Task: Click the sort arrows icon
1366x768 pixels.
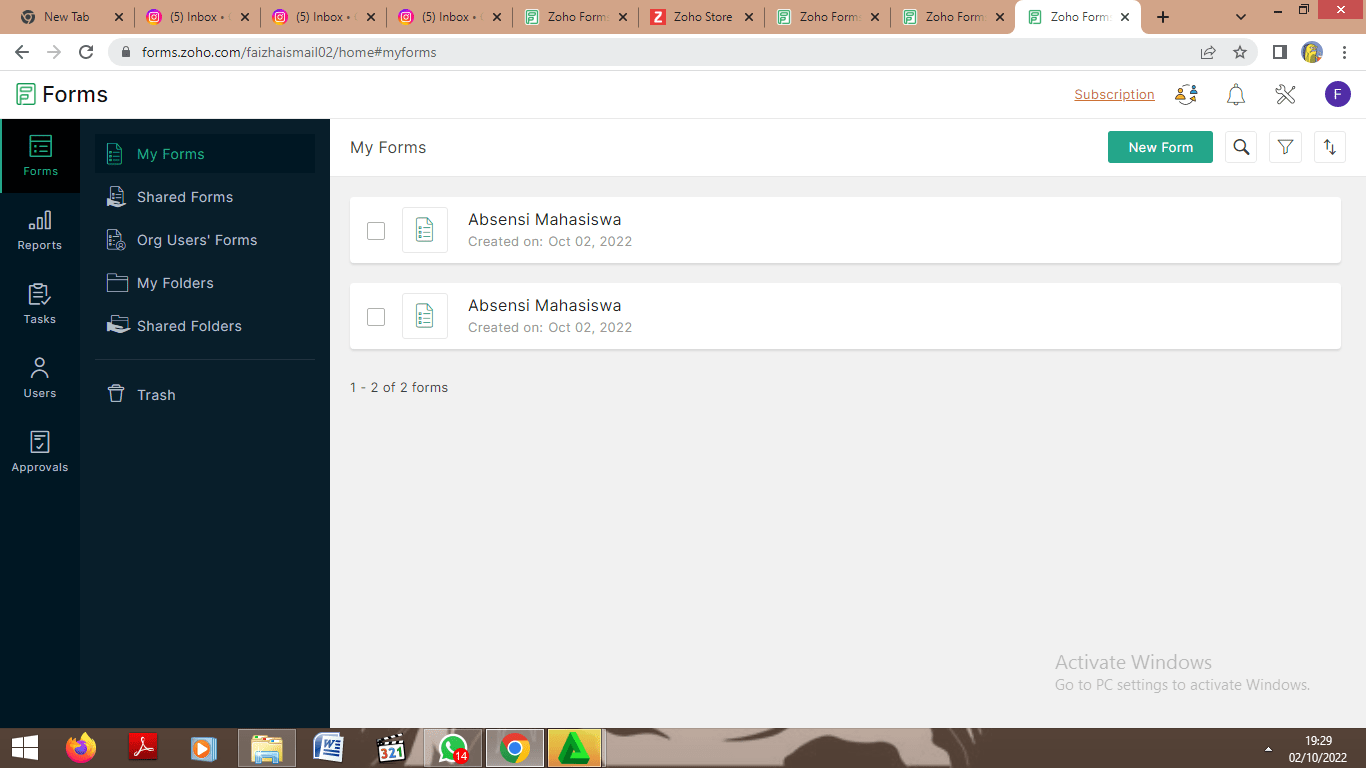Action: [x=1329, y=147]
